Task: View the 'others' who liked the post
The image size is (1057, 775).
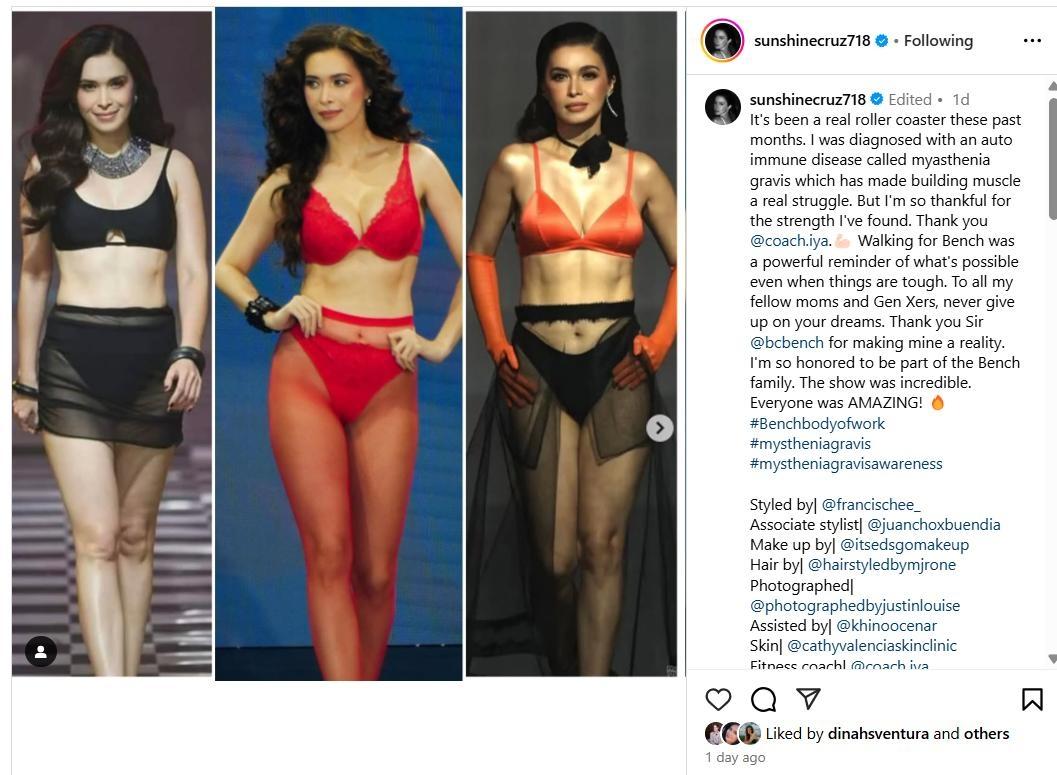Action: point(986,733)
